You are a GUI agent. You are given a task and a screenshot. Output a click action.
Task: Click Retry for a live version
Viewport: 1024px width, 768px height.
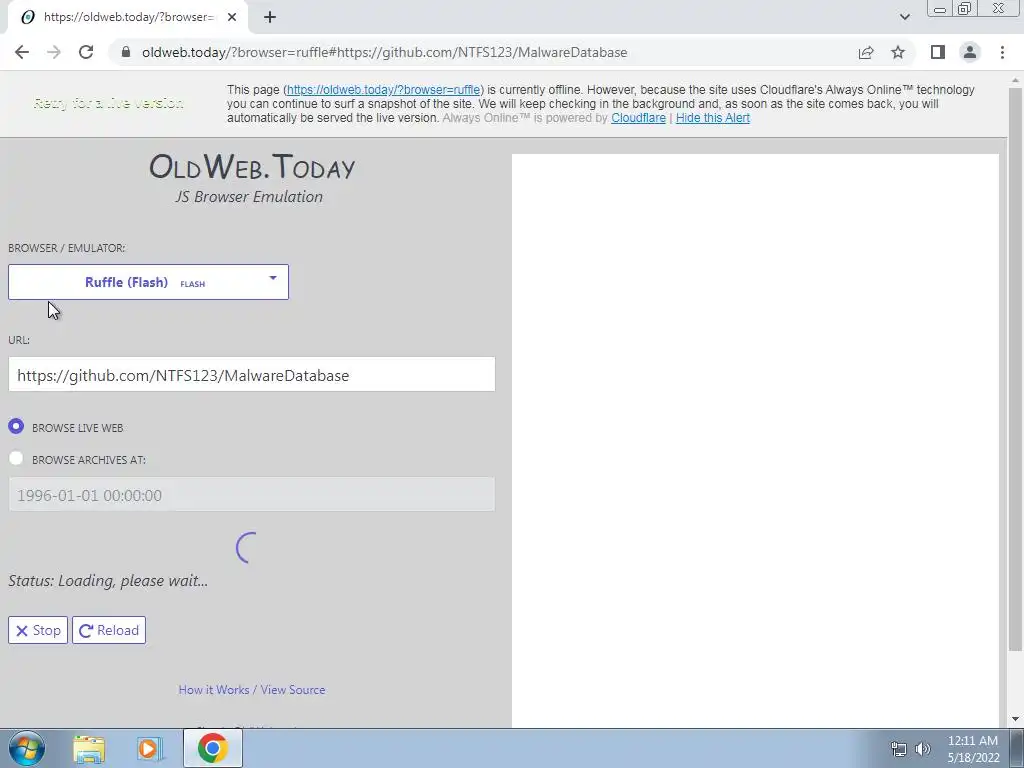click(108, 103)
